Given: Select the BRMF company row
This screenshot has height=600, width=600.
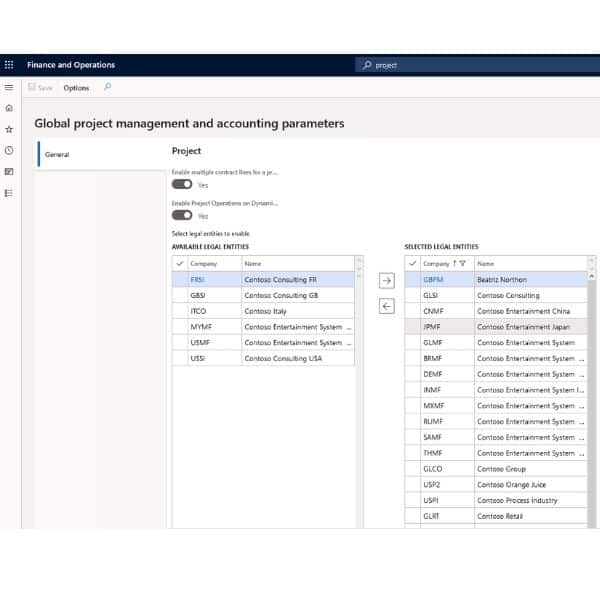Looking at the screenshot, I should point(496,358).
